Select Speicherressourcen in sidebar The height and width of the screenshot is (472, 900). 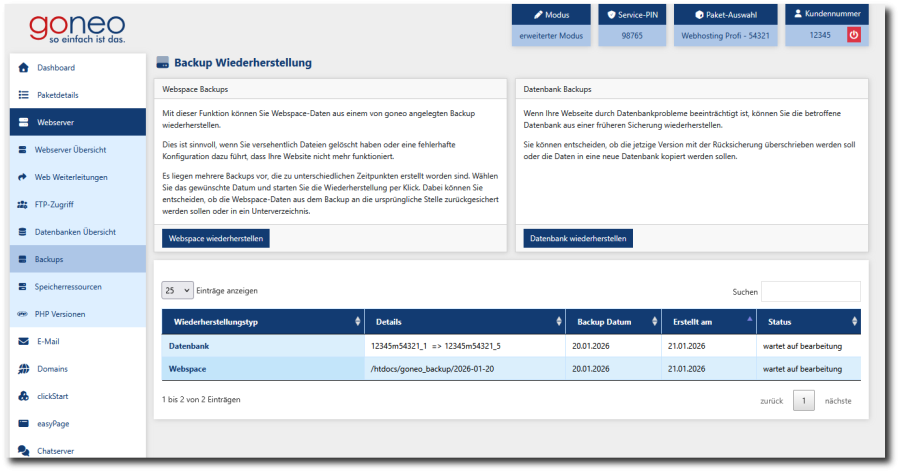coord(77,287)
